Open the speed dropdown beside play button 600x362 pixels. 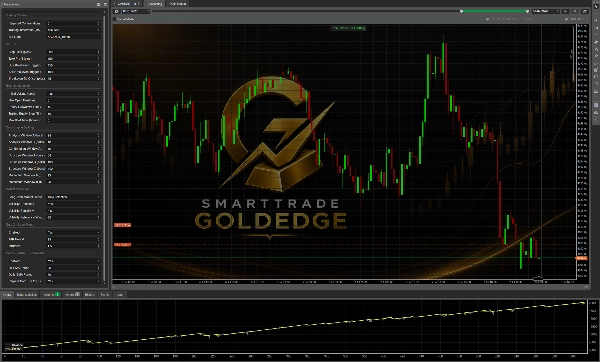coord(546,11)
